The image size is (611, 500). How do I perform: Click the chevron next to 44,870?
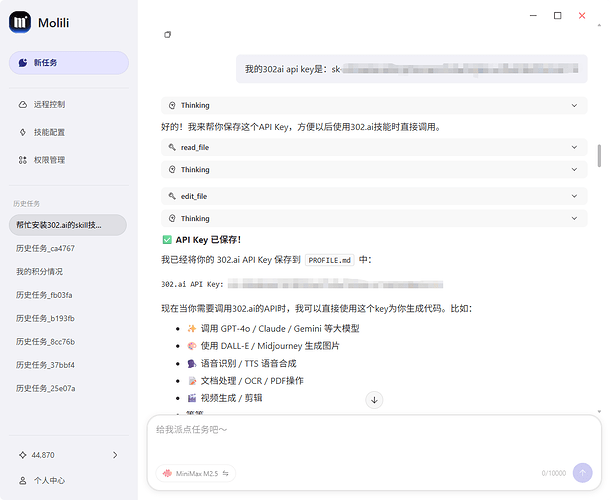[x=115, y=455]
